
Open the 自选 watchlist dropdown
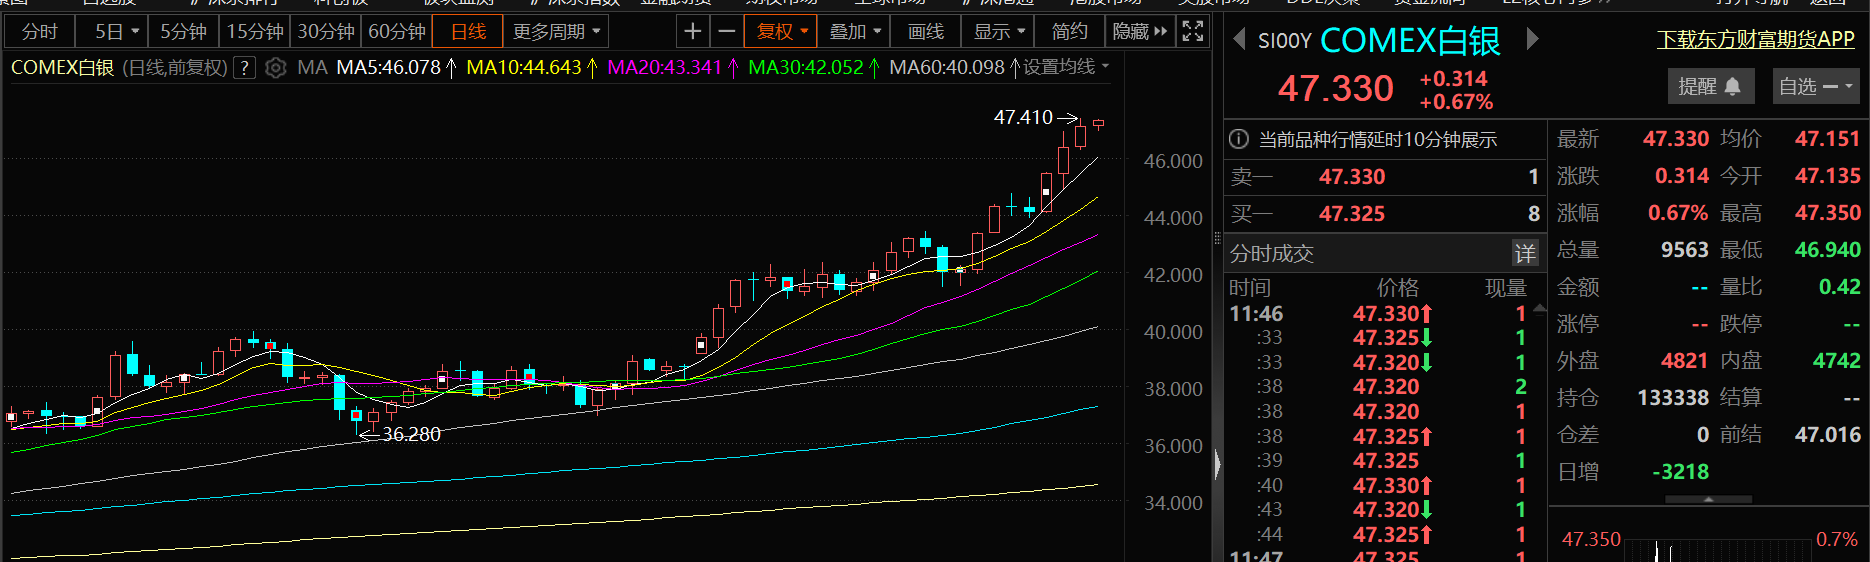[1815, 87]
